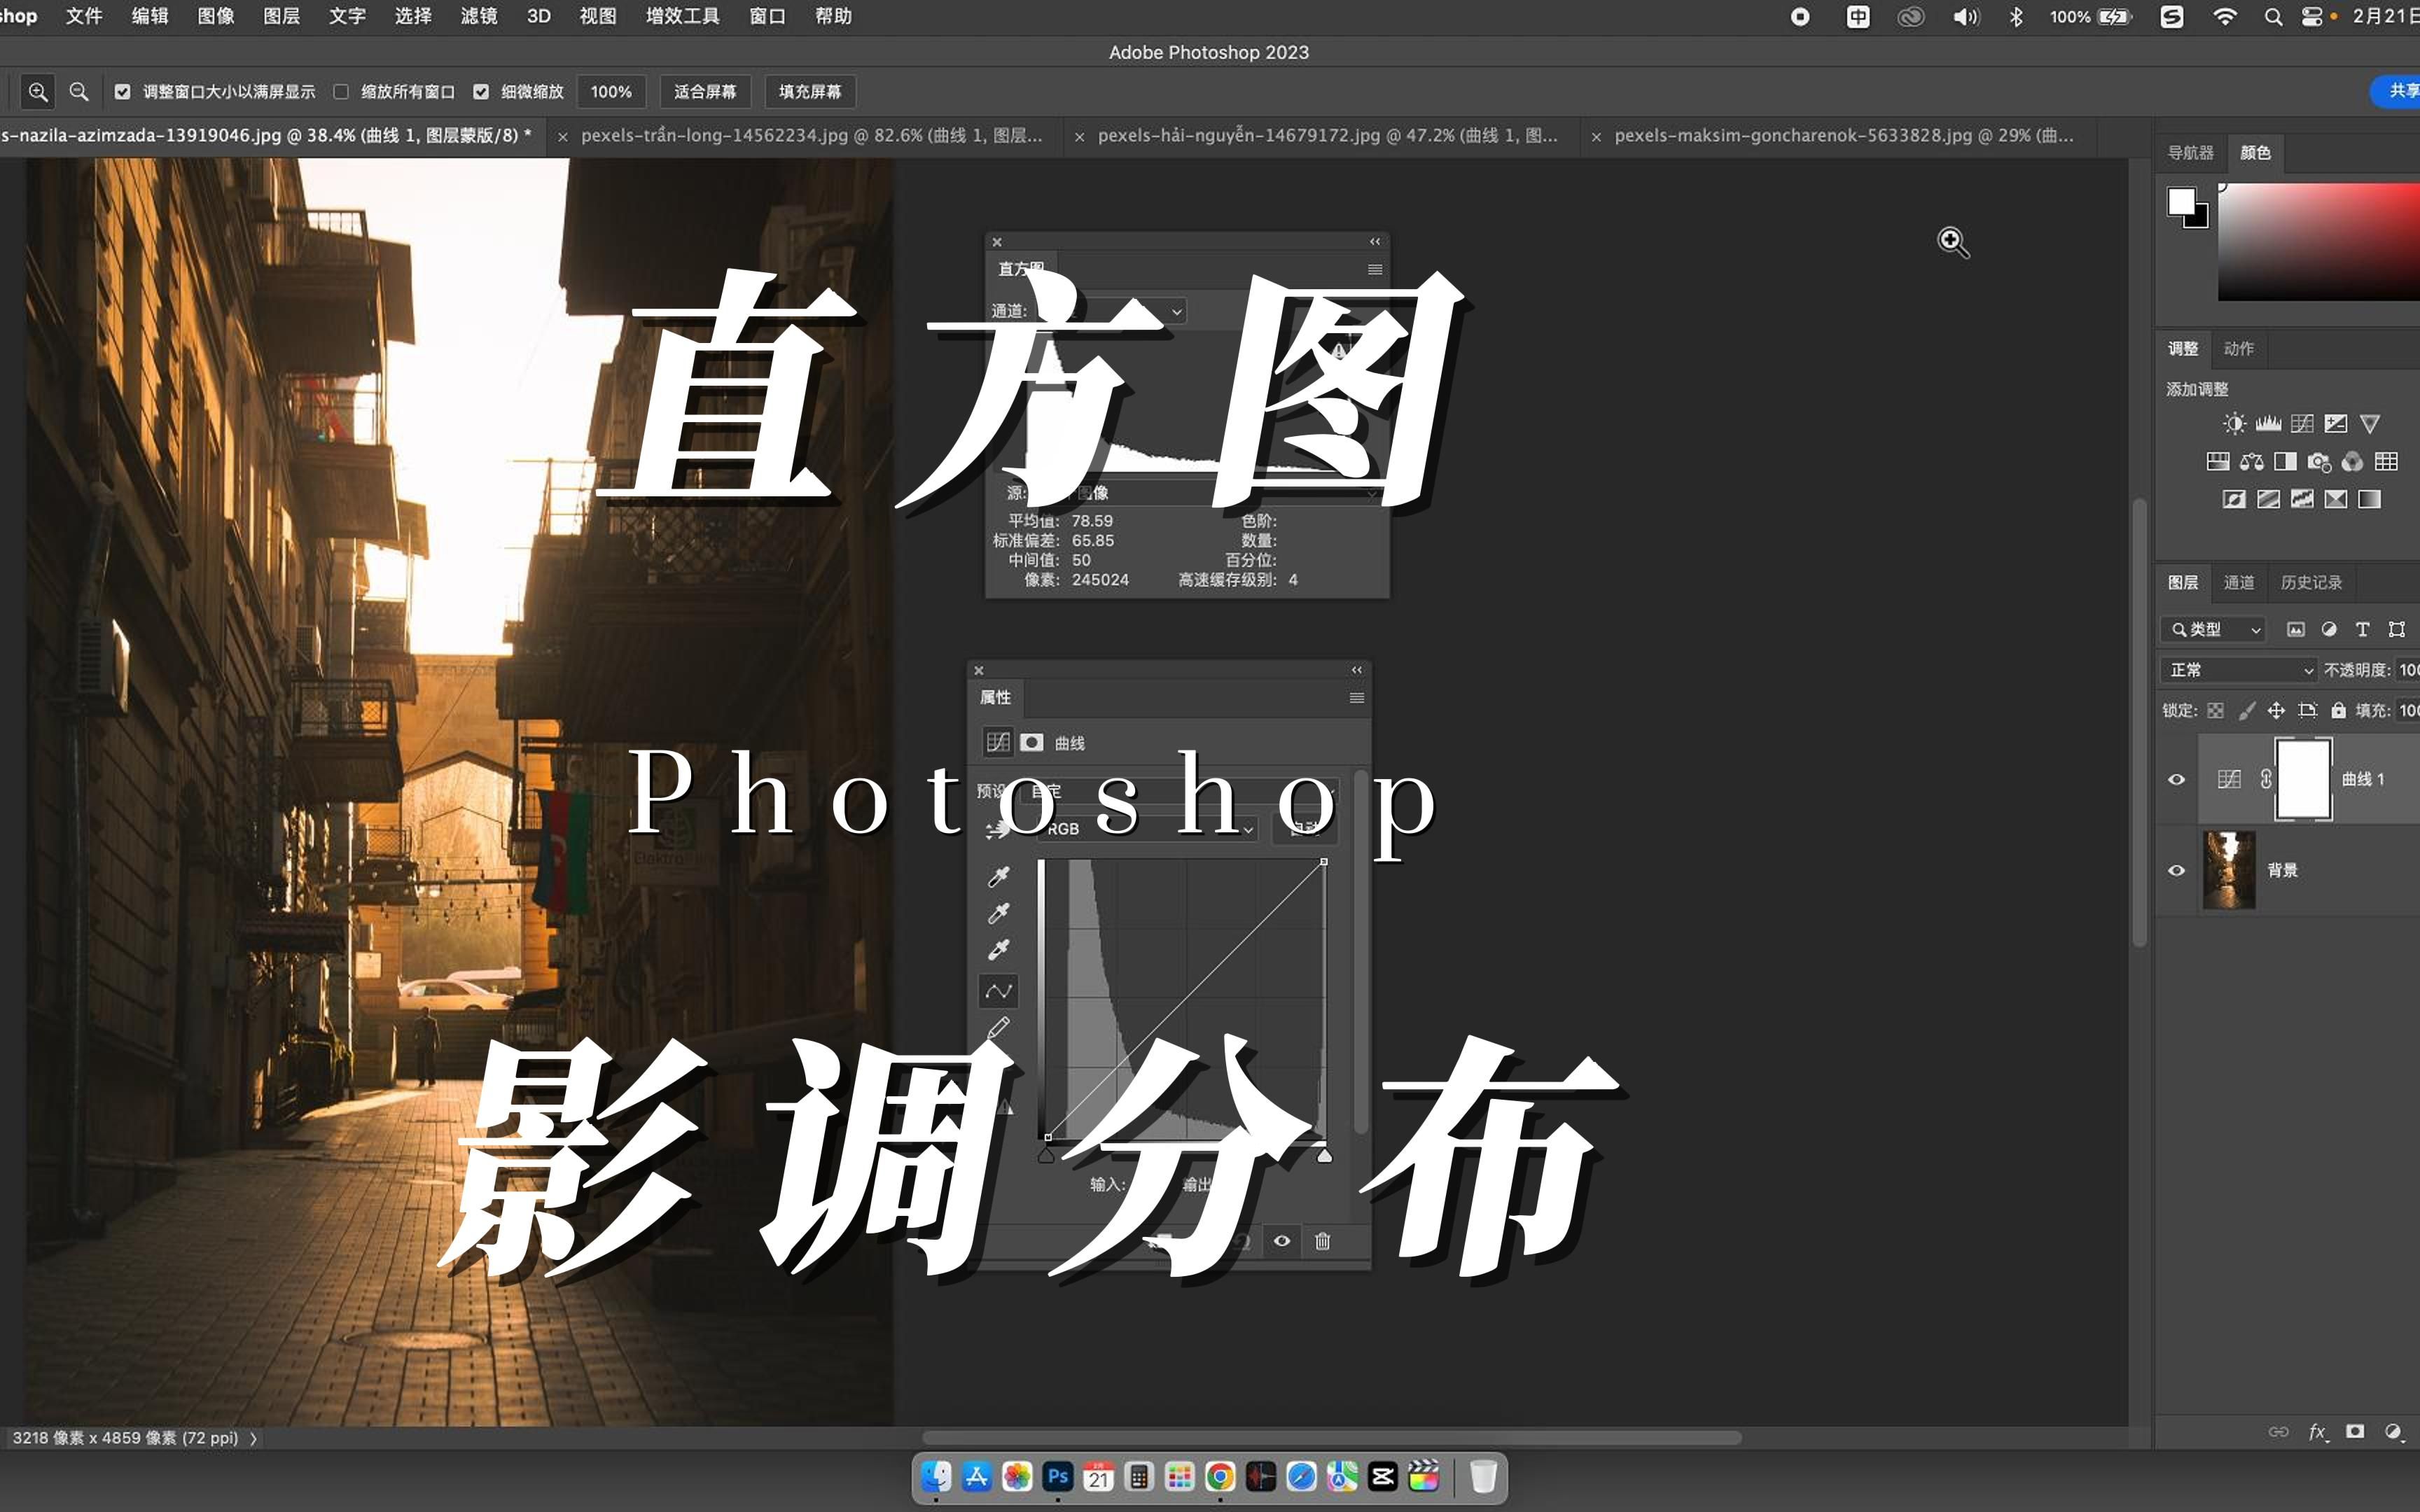This screenshot has height=1512, width=2420.
Task: Open the Curves RGB channel dropdown
Action: tap(1147, 829)
